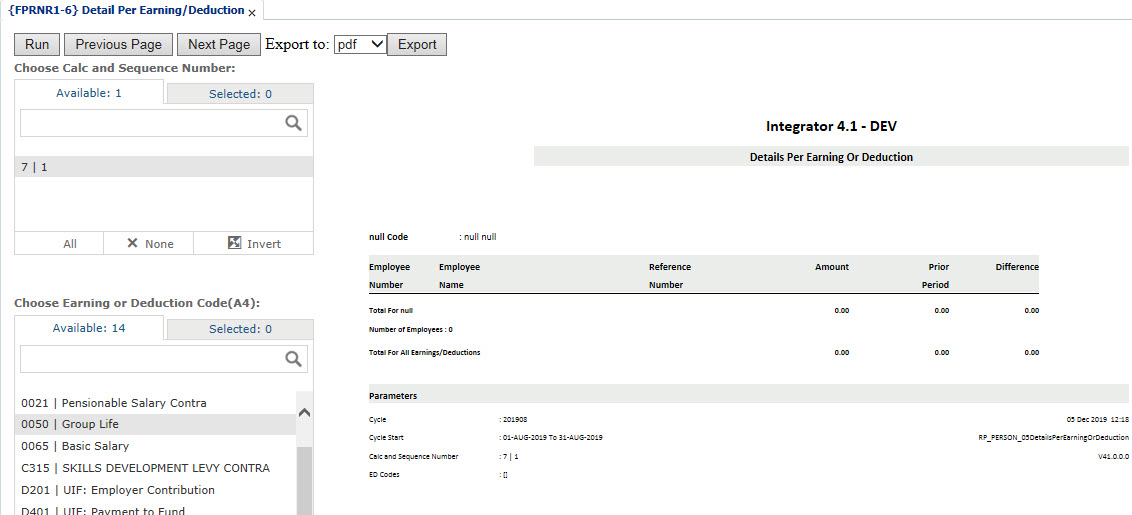Click the Calc and Sequence search field

(150, 123)
